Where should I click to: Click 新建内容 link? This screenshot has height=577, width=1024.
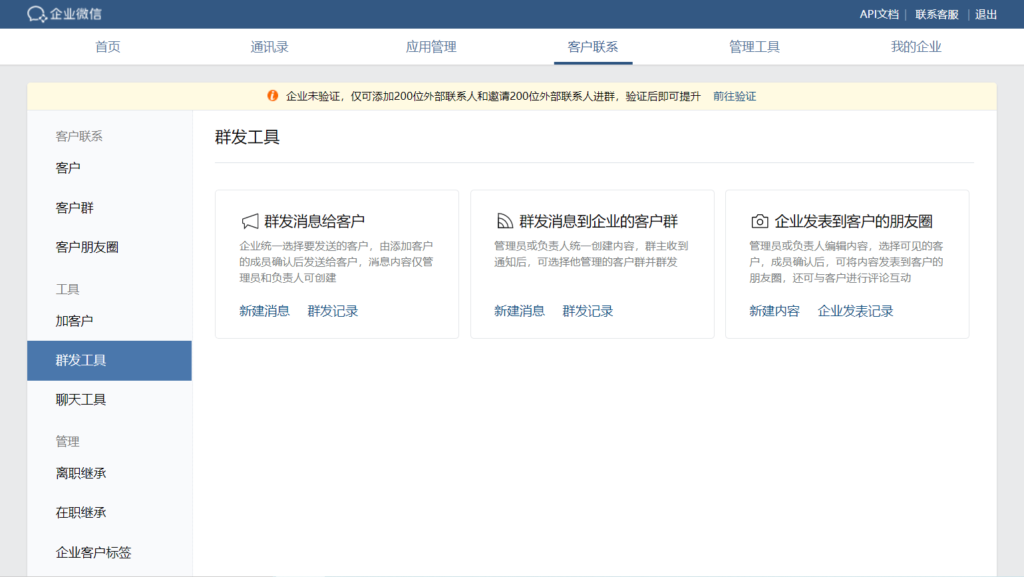775,311
